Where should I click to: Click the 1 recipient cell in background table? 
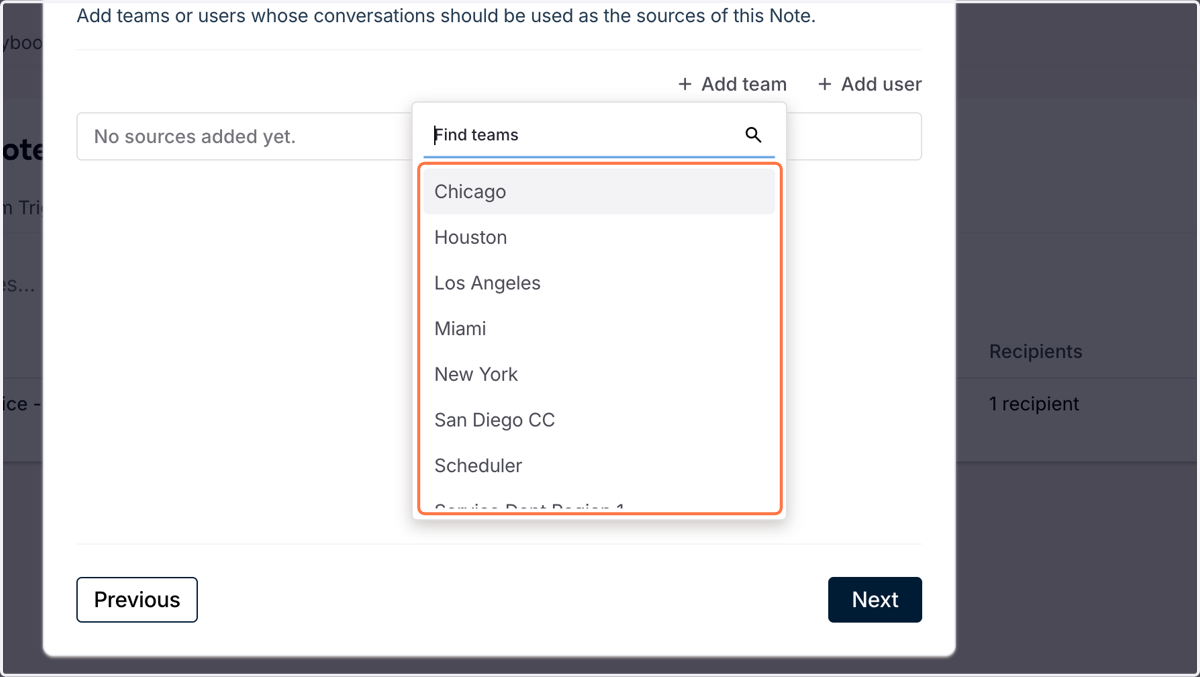tap(1034, 404)
